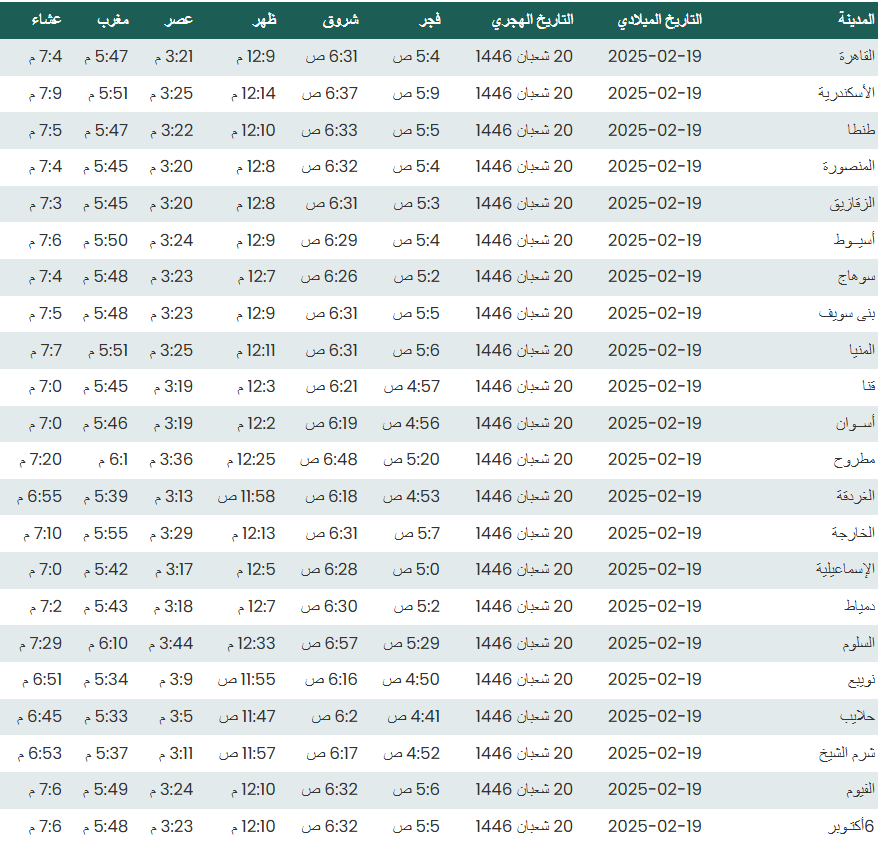Click Isha time 6:51 م for نويبع
892x843 pixels.
[x=42, y=680]
